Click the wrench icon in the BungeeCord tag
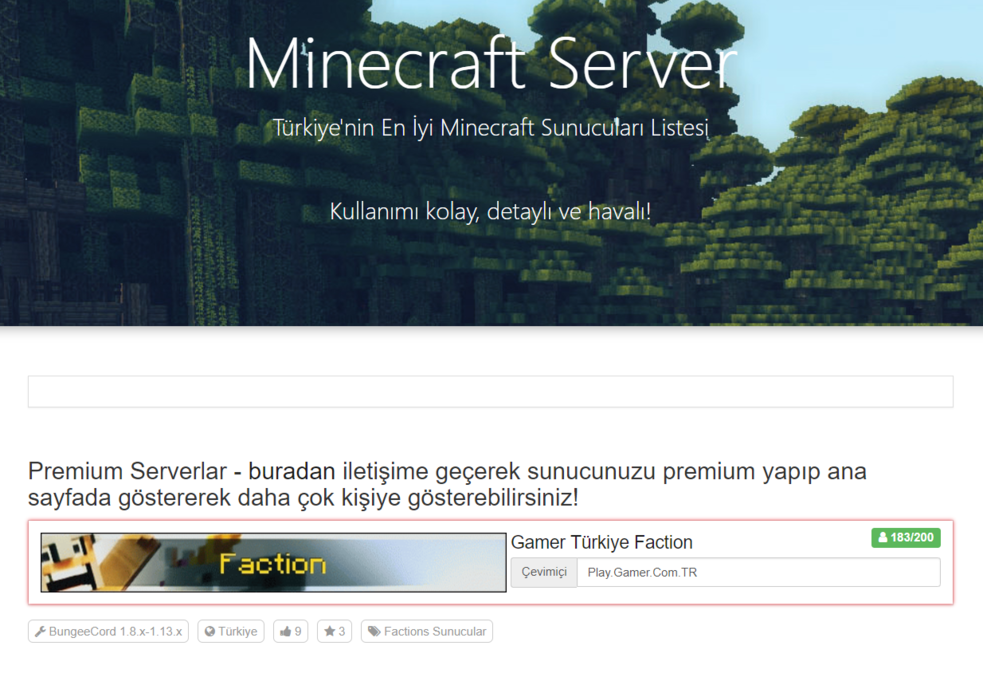 click(x=40, y=631)
